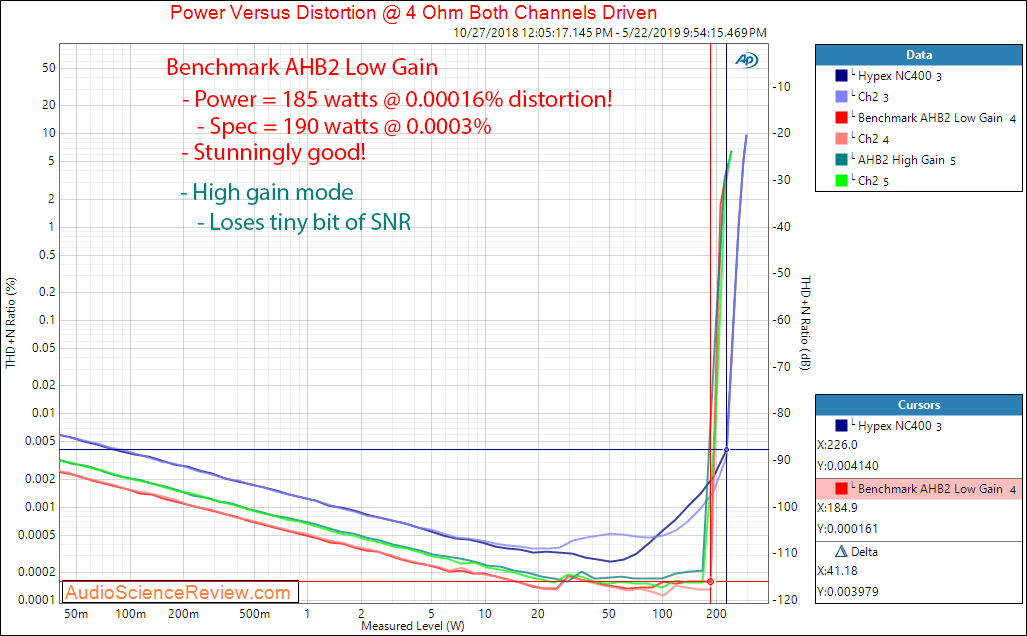The image size is (1027, 636).
Task: Select highlighted Benchmark AHB2 Low Gain cursor row
Action: (918, 489)
